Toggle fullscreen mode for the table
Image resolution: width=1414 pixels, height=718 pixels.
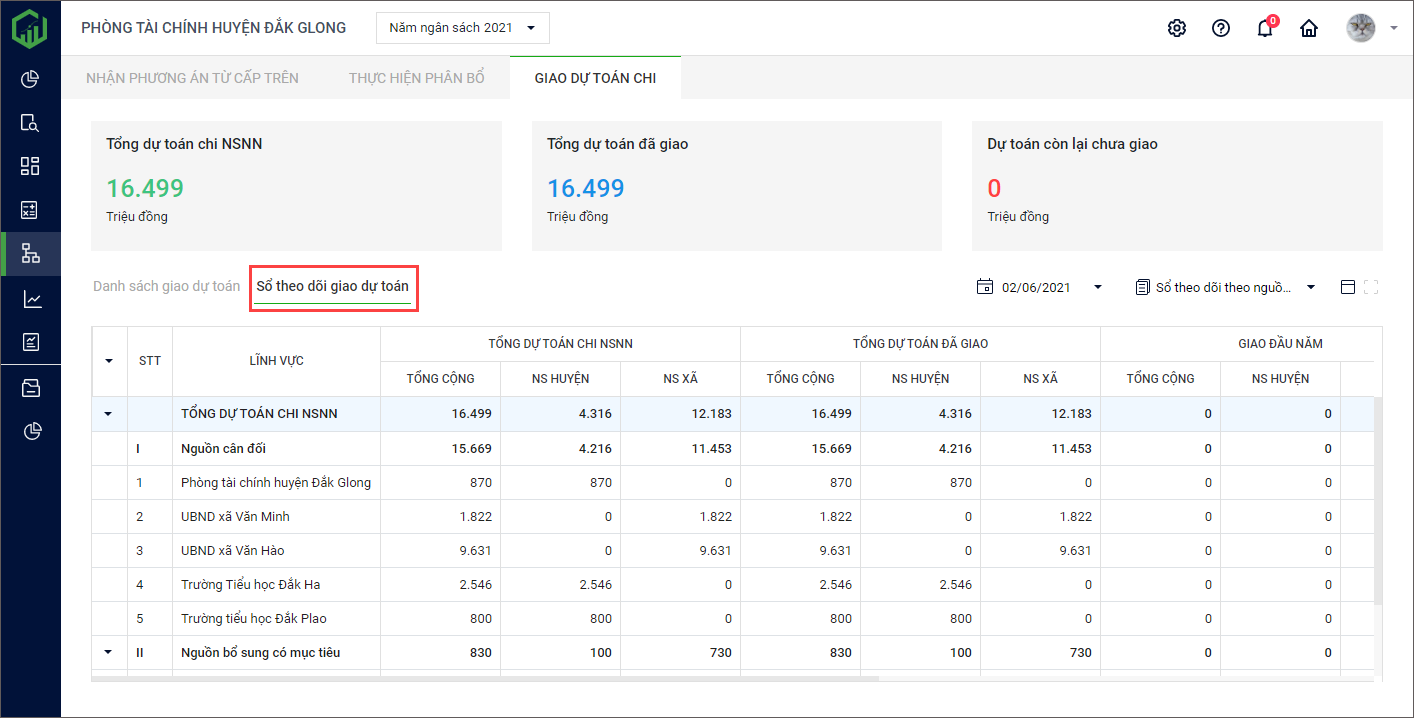pos(1371,287)
